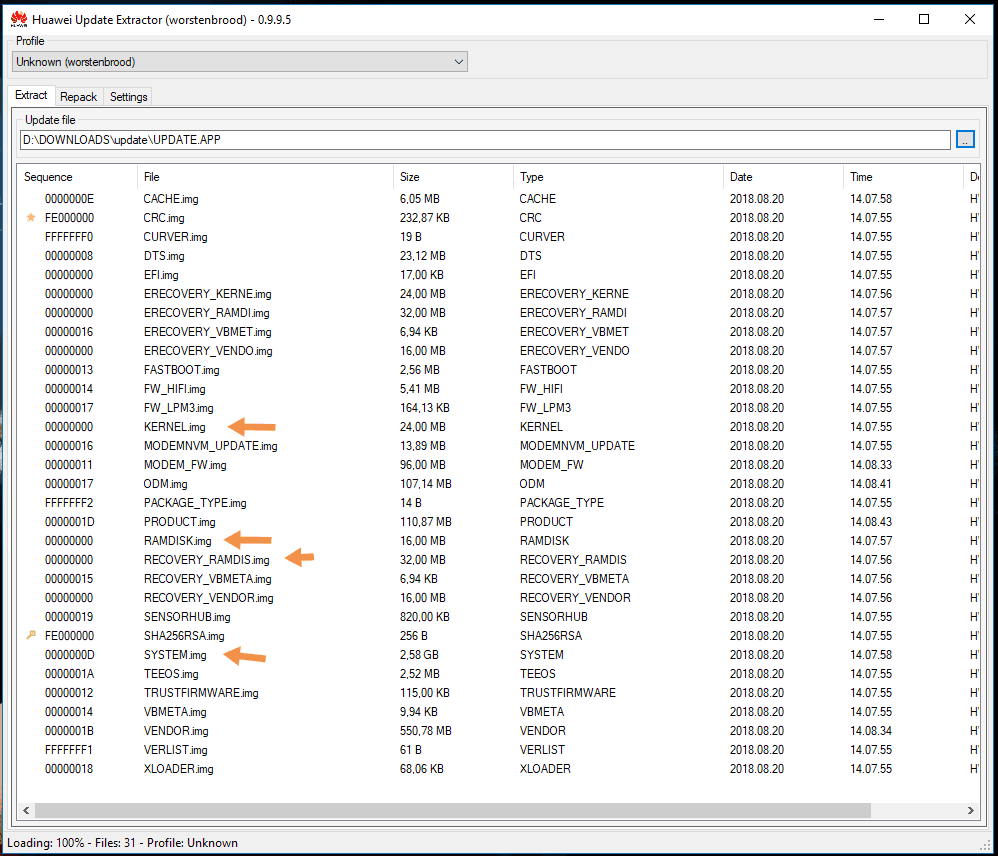Image resolution: width=998 pixels, height=856 pixels.
Task: Select the TRUSTFIRMWARE.img file entry
Action: click(201, 693)
